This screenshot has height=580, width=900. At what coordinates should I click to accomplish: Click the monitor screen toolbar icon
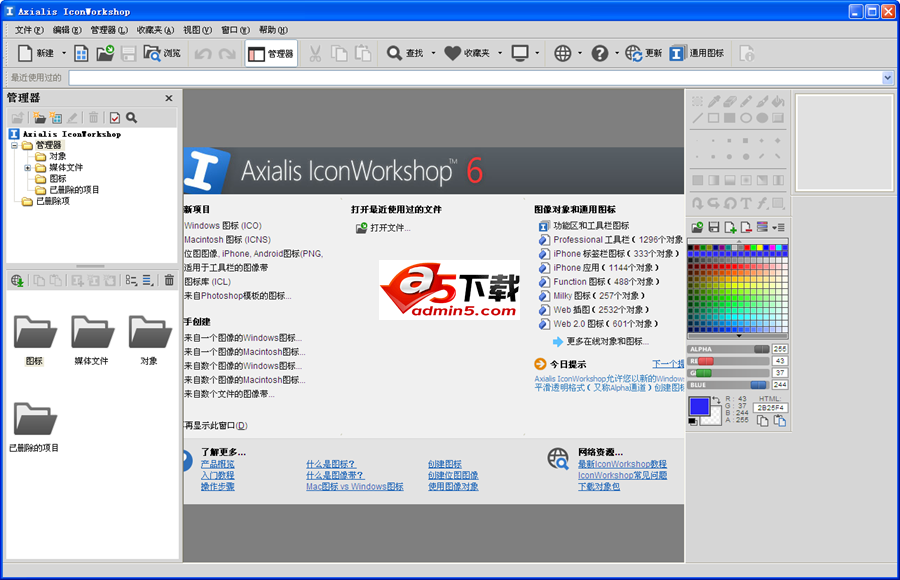(520, 53)
